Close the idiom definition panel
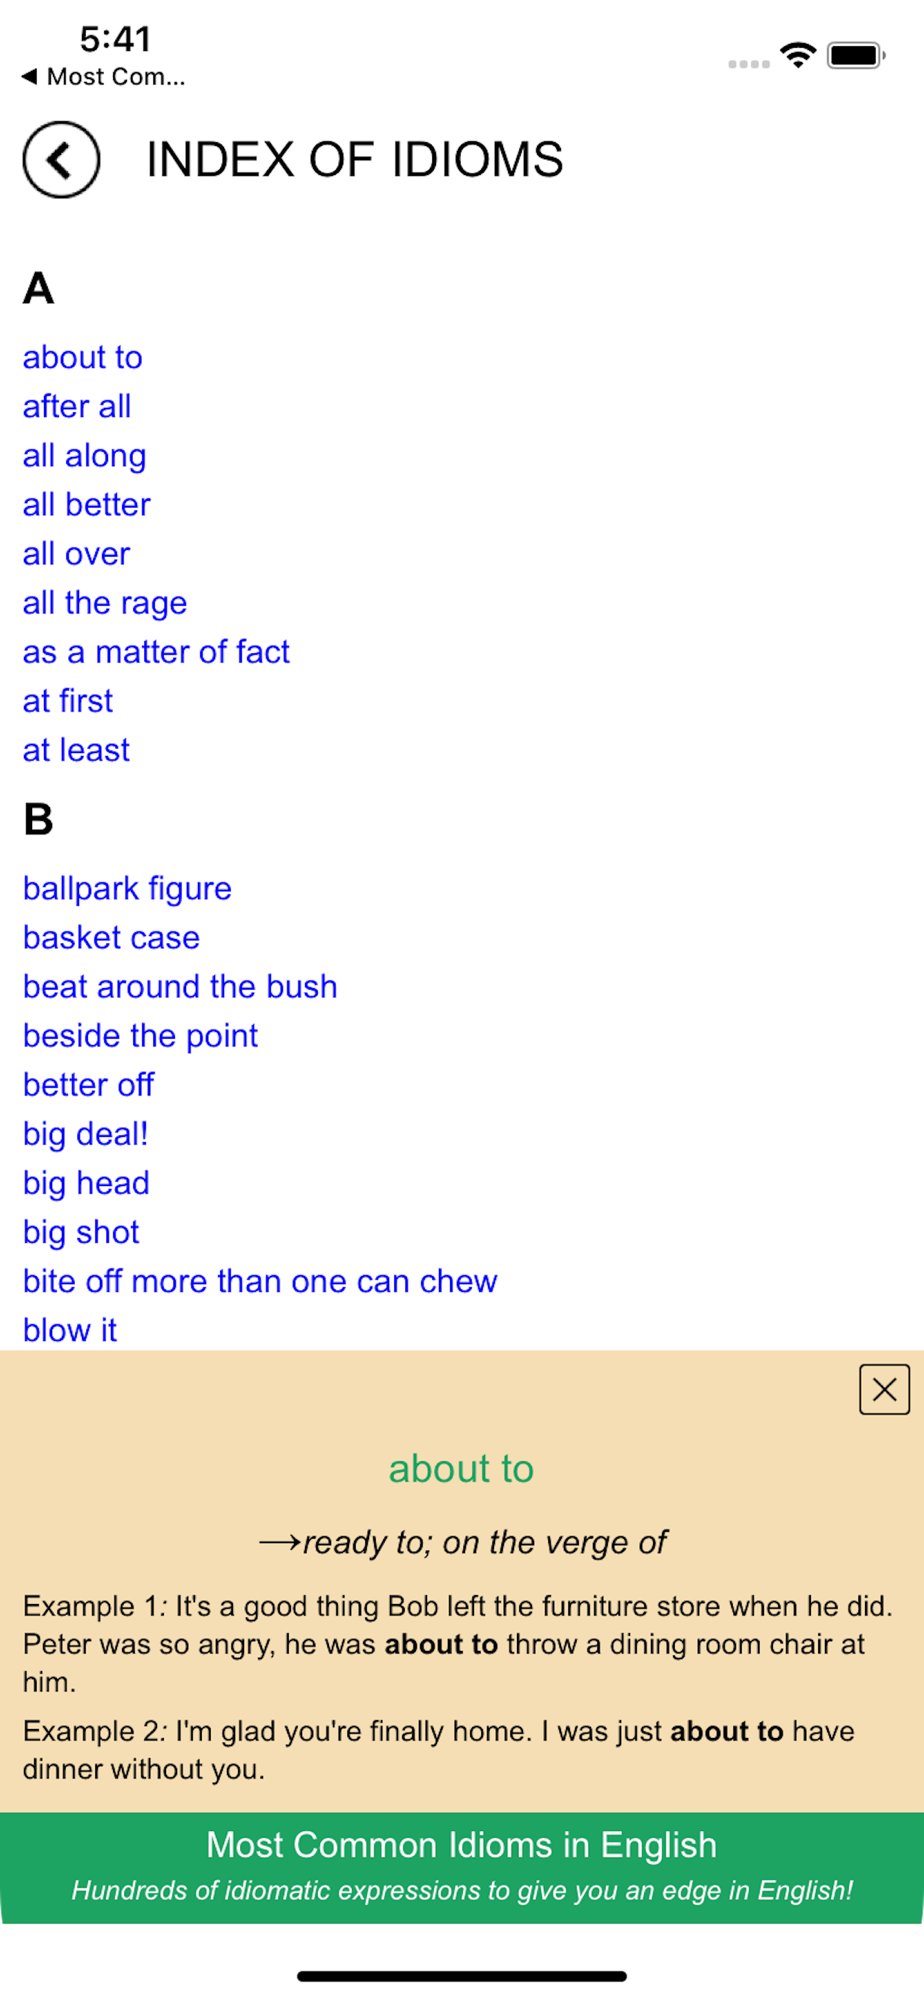Image resolution: width=924 pixels, height=2000 pixels. tap(884, 1389)
